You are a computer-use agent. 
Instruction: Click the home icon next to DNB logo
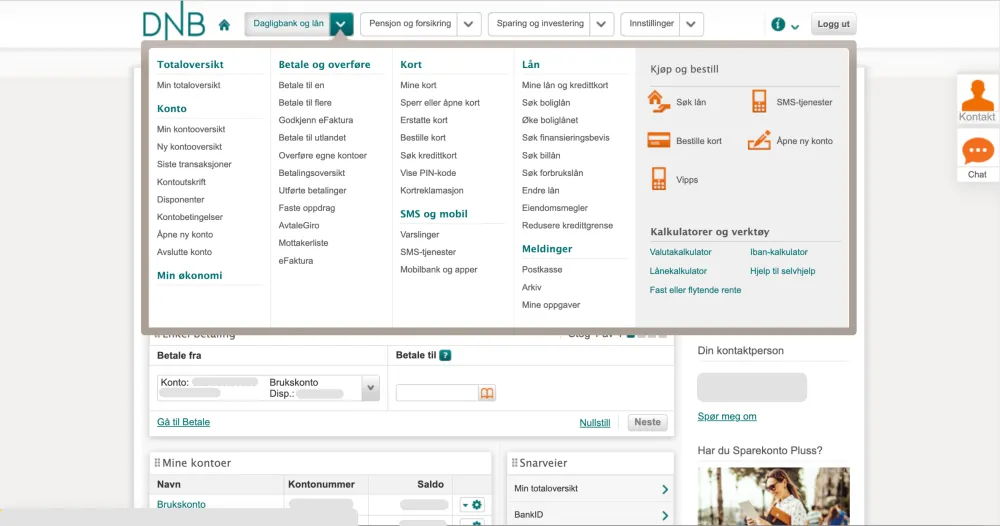coord(224,25)
